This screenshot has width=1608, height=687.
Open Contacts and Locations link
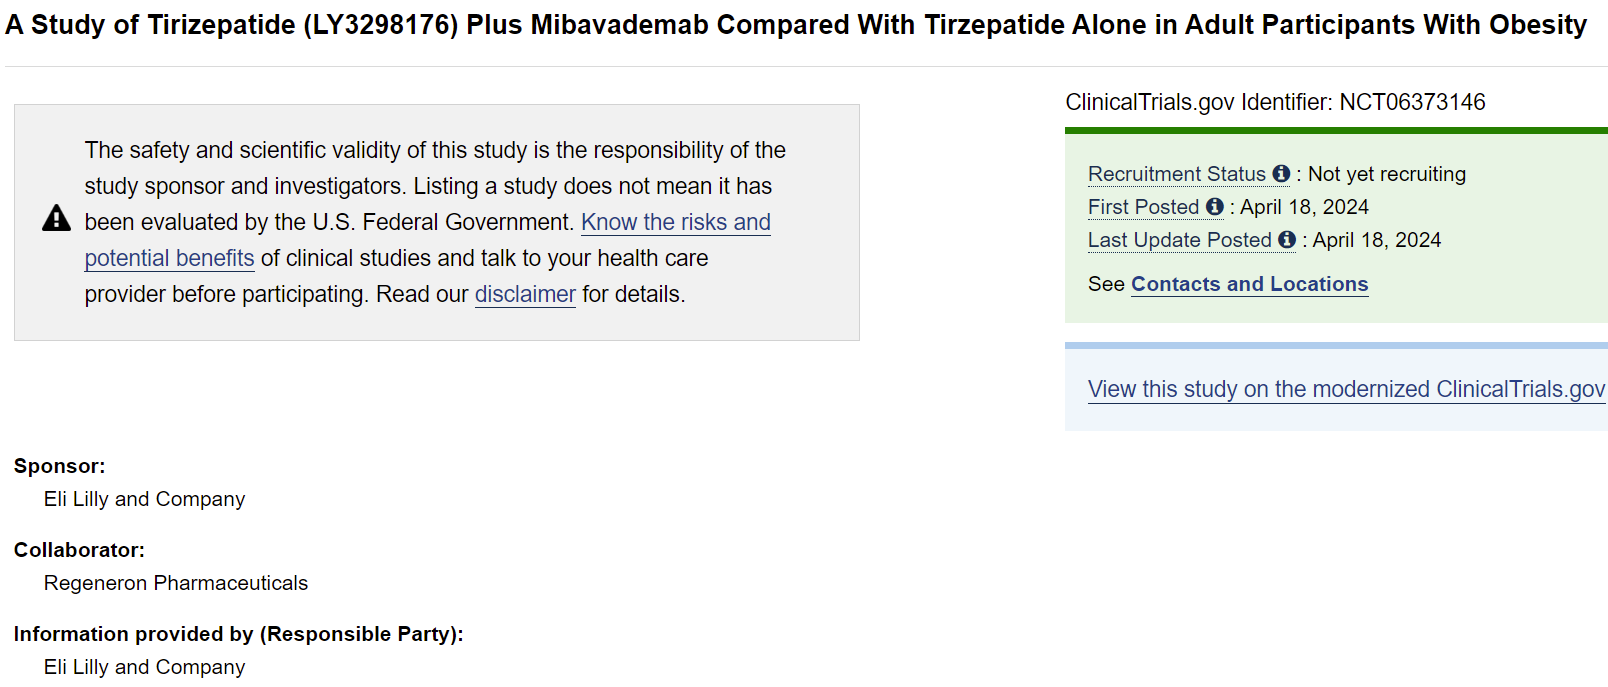point(1249,284)
